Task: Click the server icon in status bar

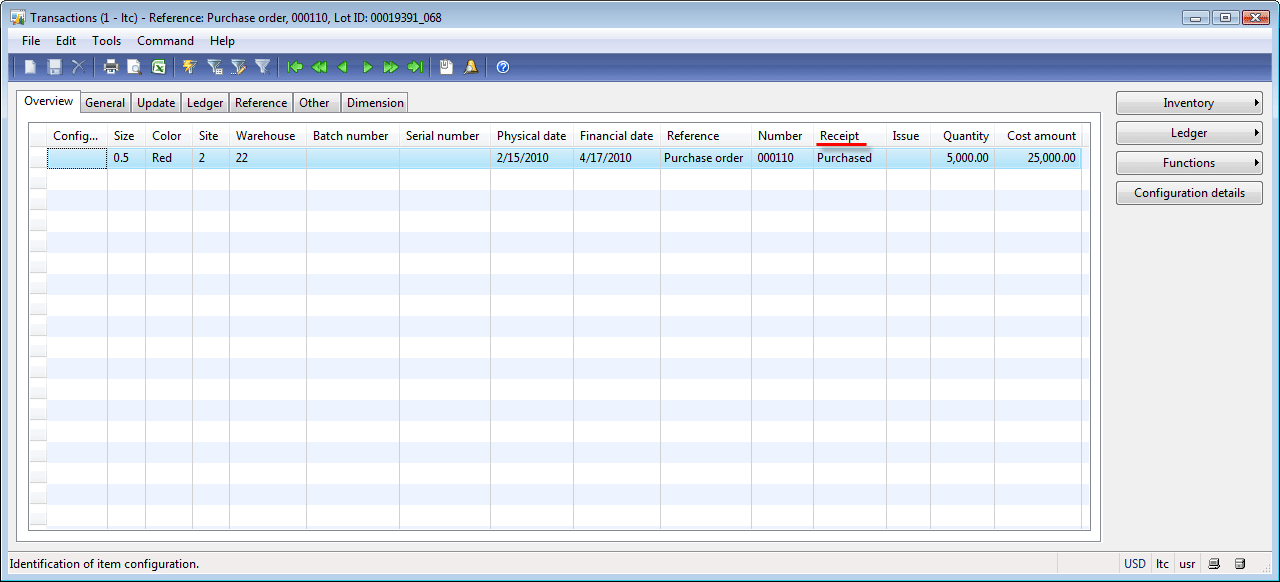Action: (1240, 564)
